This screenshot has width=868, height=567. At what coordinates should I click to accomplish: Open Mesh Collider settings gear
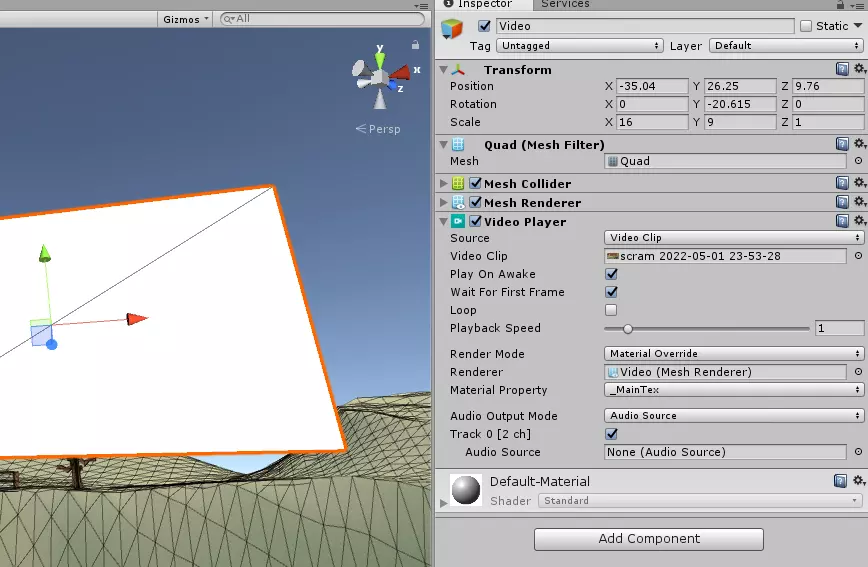point(859,182)
